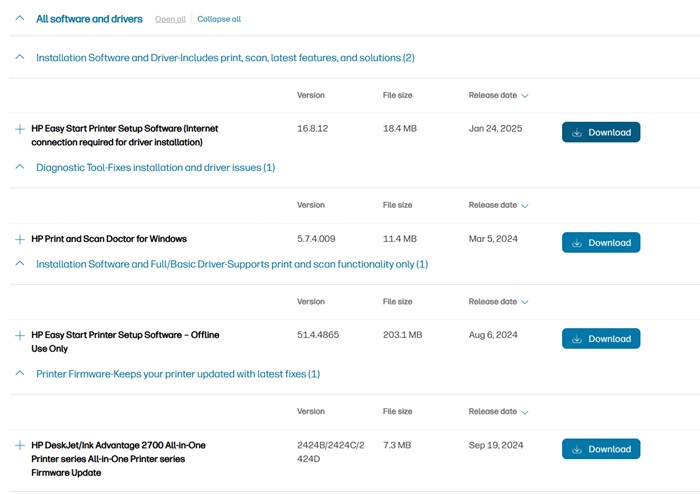
Task: Expand HP Easy Start Offline Use Only plus icon
Action: tap(20, 336)
